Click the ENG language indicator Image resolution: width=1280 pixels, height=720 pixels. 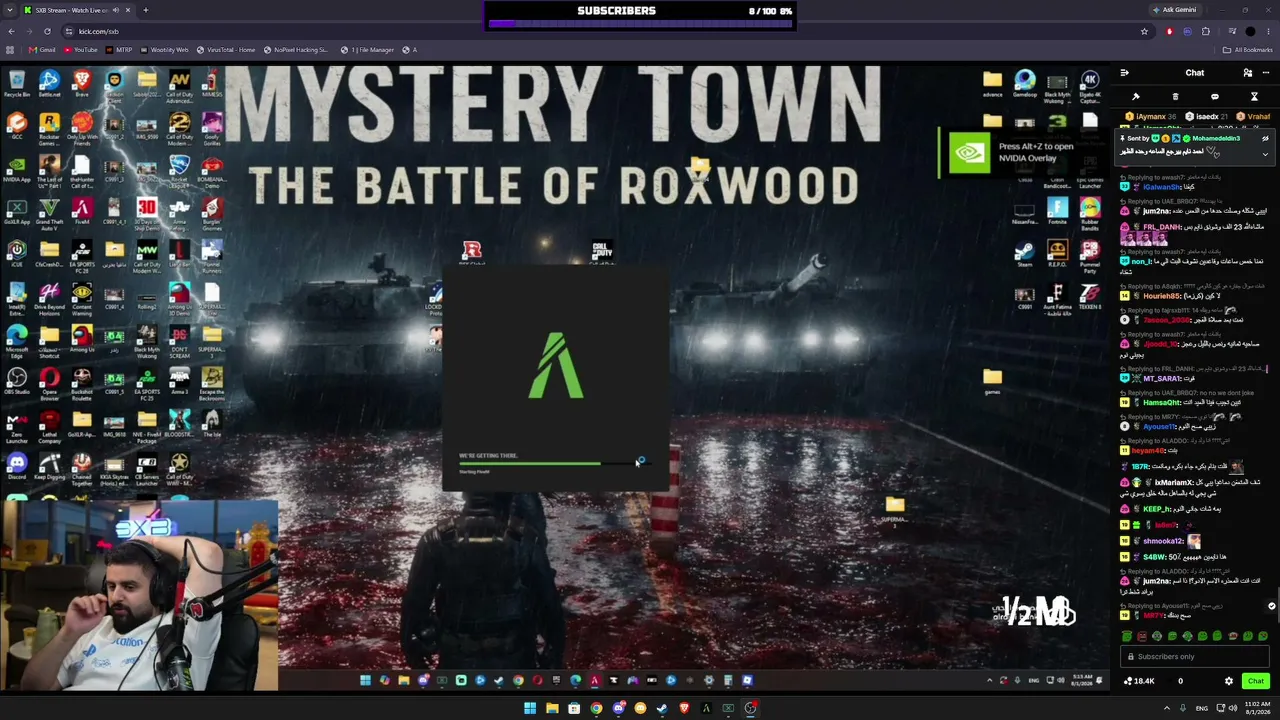[1202, 708]
